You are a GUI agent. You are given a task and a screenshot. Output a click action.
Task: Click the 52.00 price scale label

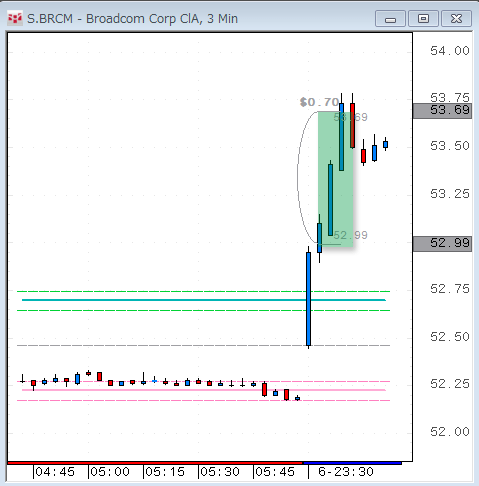click(450, 432)
